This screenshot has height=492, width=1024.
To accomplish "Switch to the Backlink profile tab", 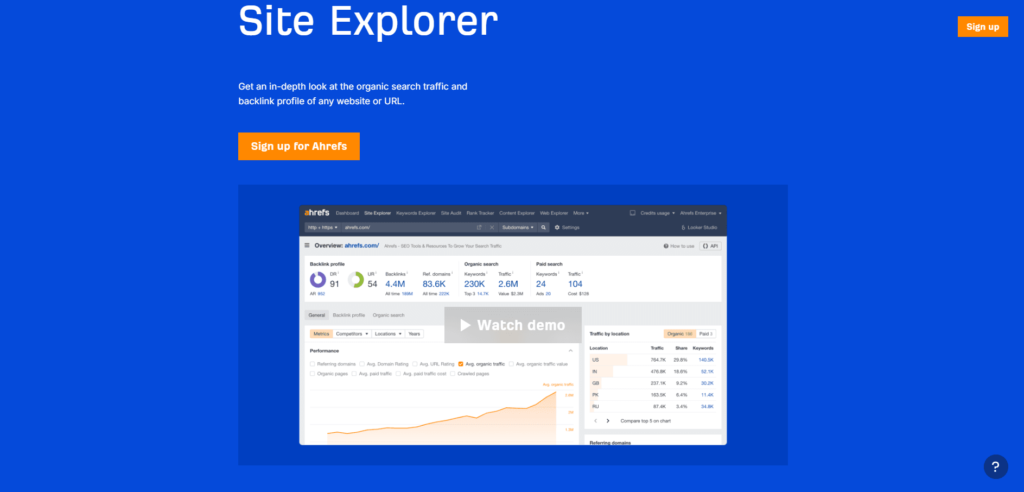I will click(349, 315).
